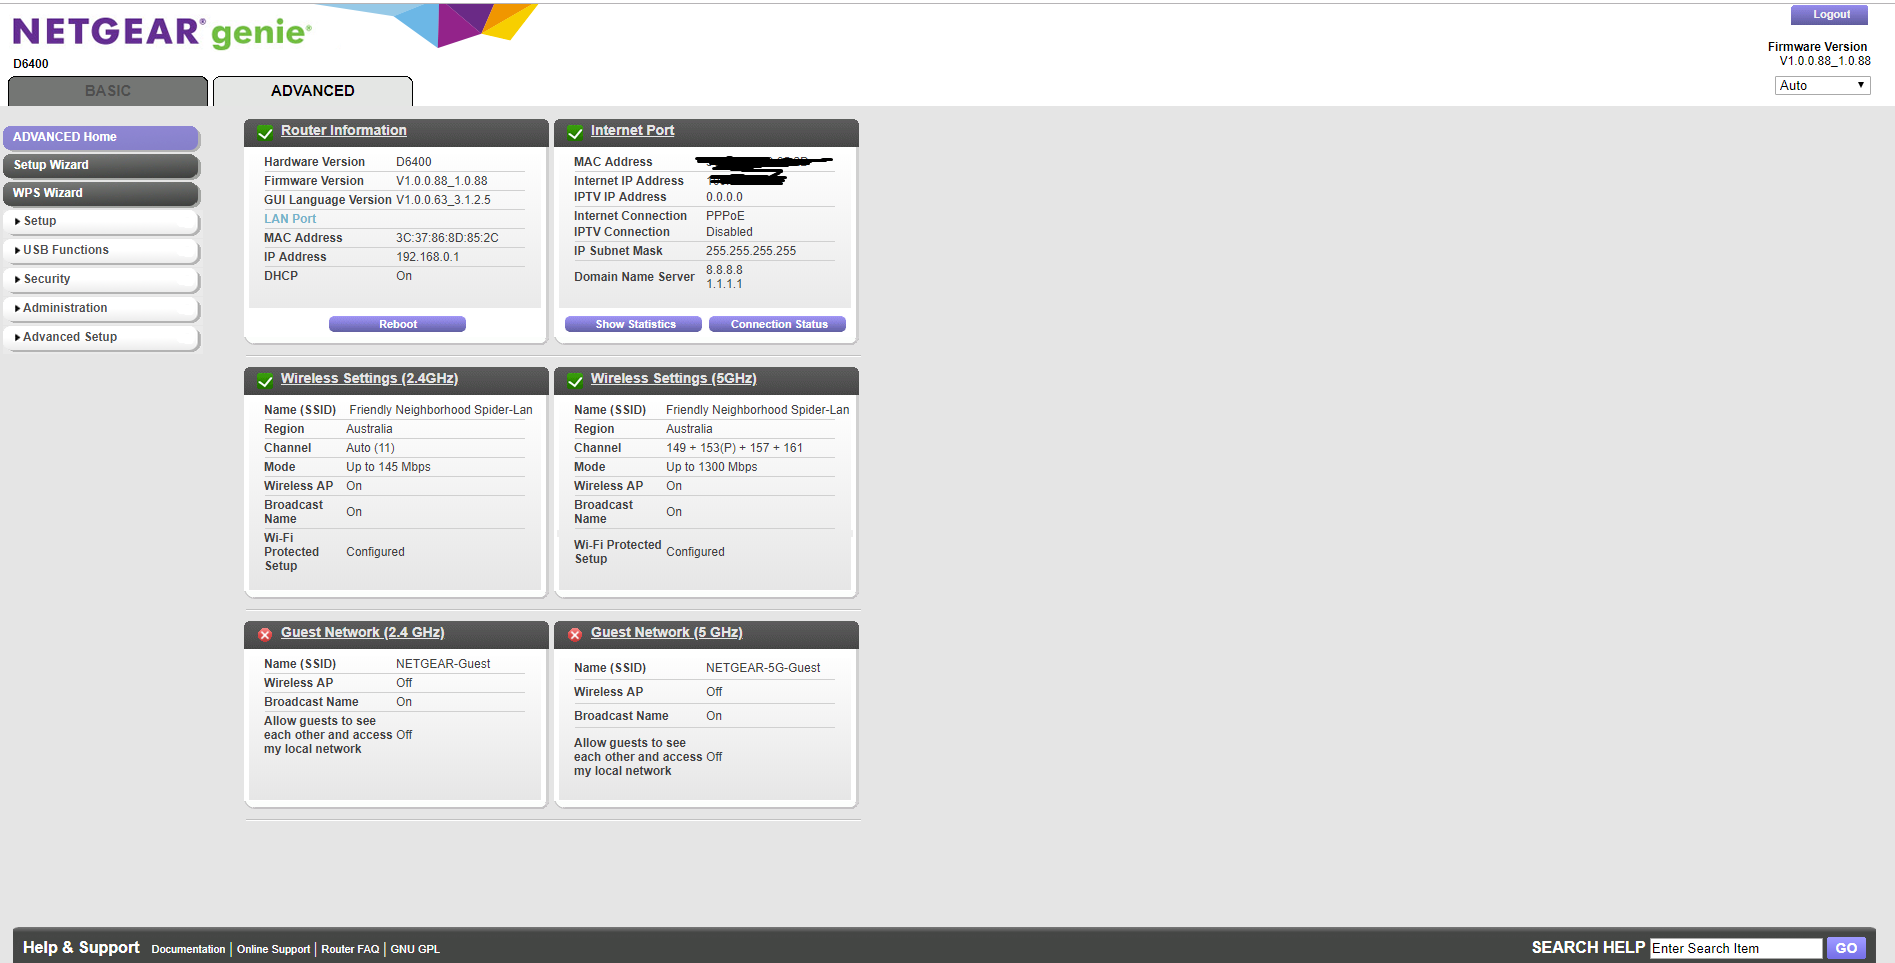The image size is (1895, 963).
Task: Click the GUI Language Version value V1.0.0.63_3.1.2.5
Action: pyautogui.click(x=443, y=200)
